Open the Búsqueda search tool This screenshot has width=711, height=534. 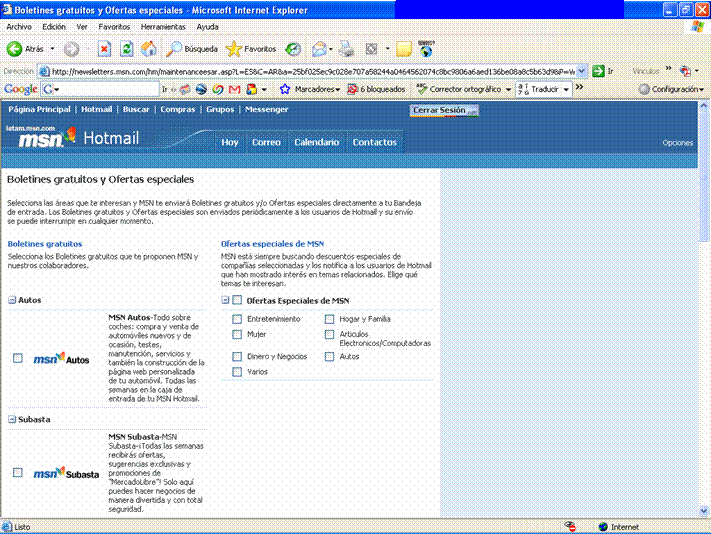192,48
